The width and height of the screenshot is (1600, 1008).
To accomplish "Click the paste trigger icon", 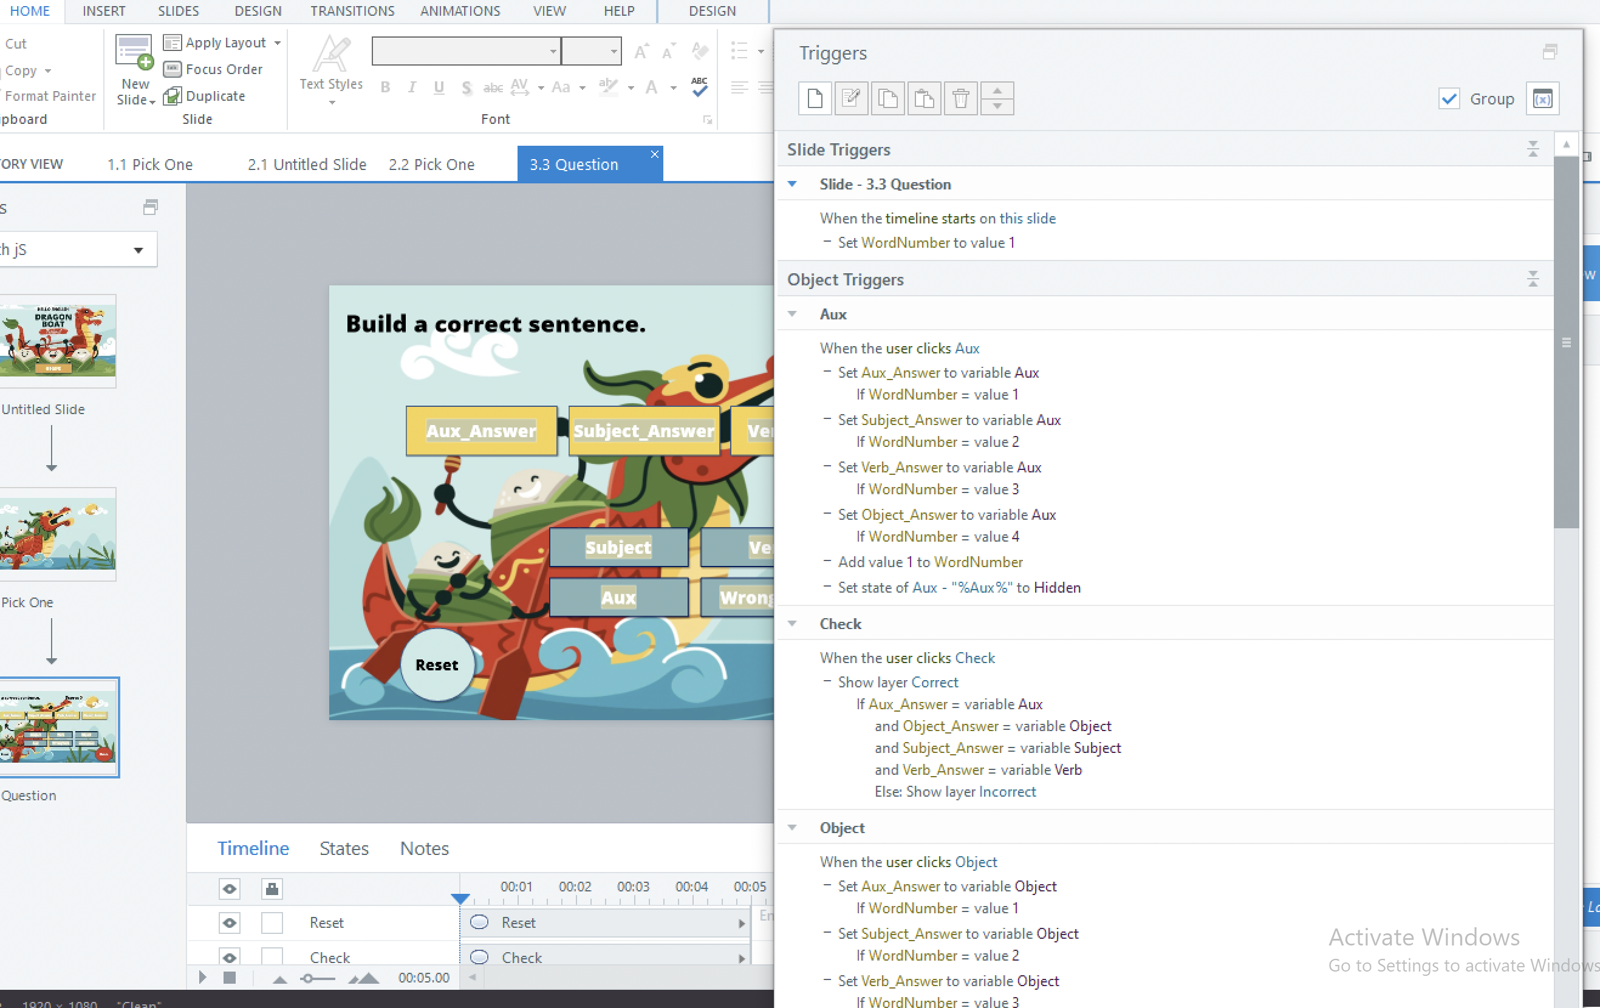I will [x=924, y=98].
